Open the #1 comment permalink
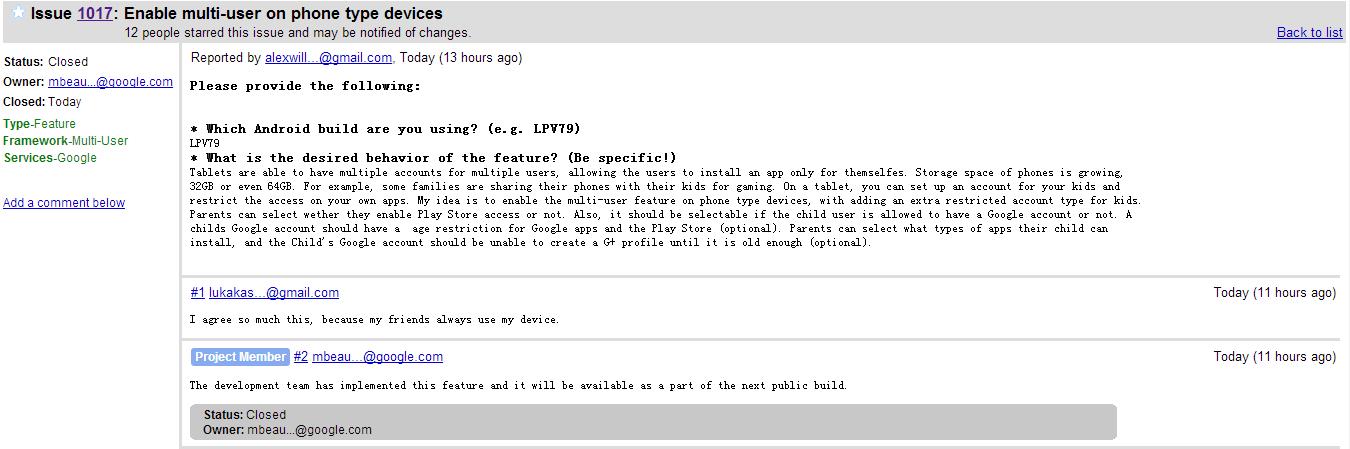The height and width of the screenshot is (449, 1350). pyautogui.click(x=198, y=293)
